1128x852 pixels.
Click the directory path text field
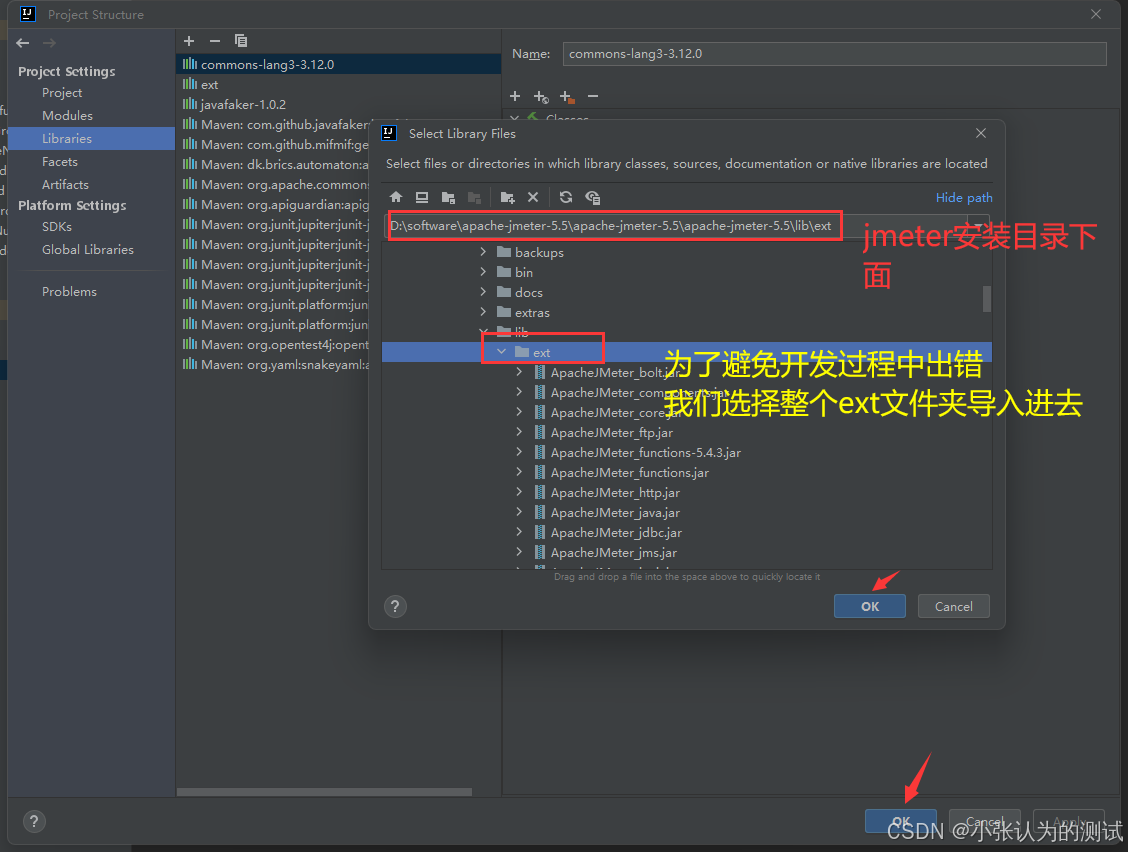(676, 226)
